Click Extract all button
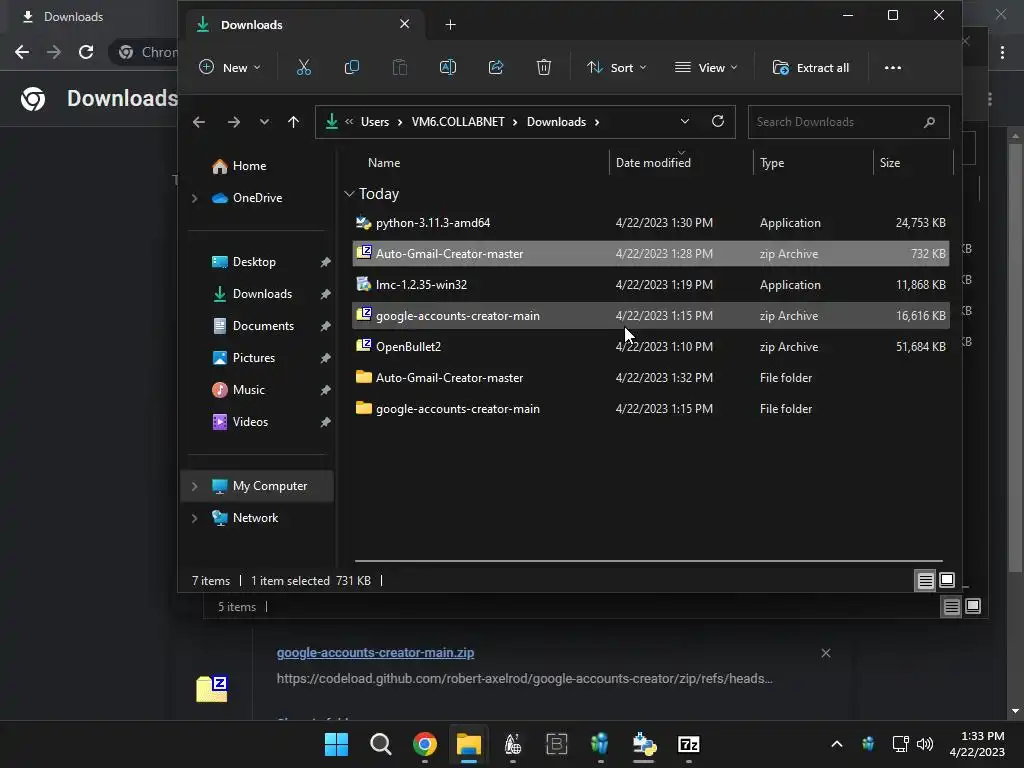The height and width of the screenshot is (768, 1024). point(811,67)
